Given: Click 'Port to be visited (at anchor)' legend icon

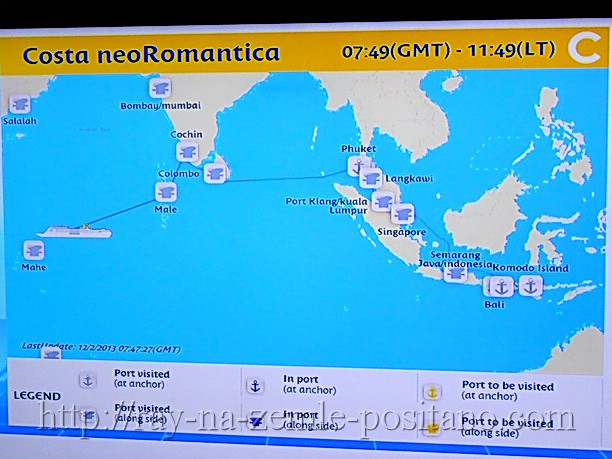Looking at the screenshot, I should [432, 391].
